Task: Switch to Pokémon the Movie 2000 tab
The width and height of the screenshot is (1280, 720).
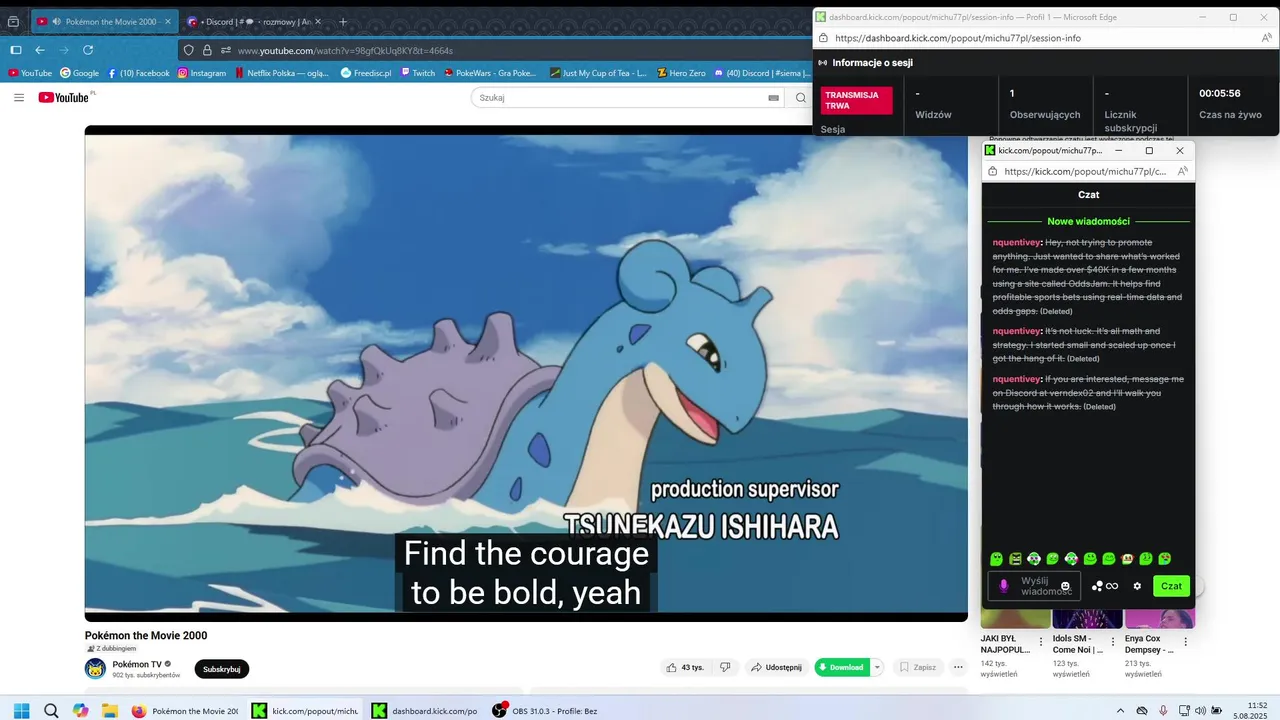Action: tap(104, 21)
